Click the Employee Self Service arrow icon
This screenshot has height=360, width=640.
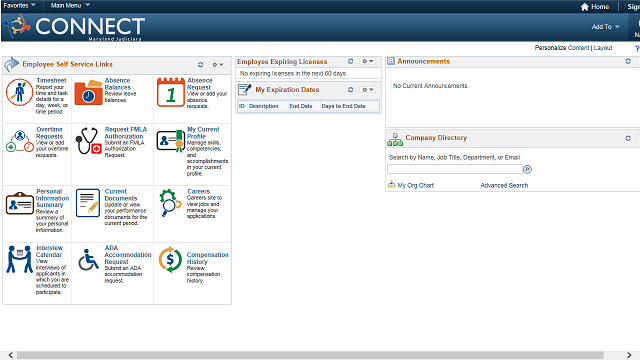(12, 64)
